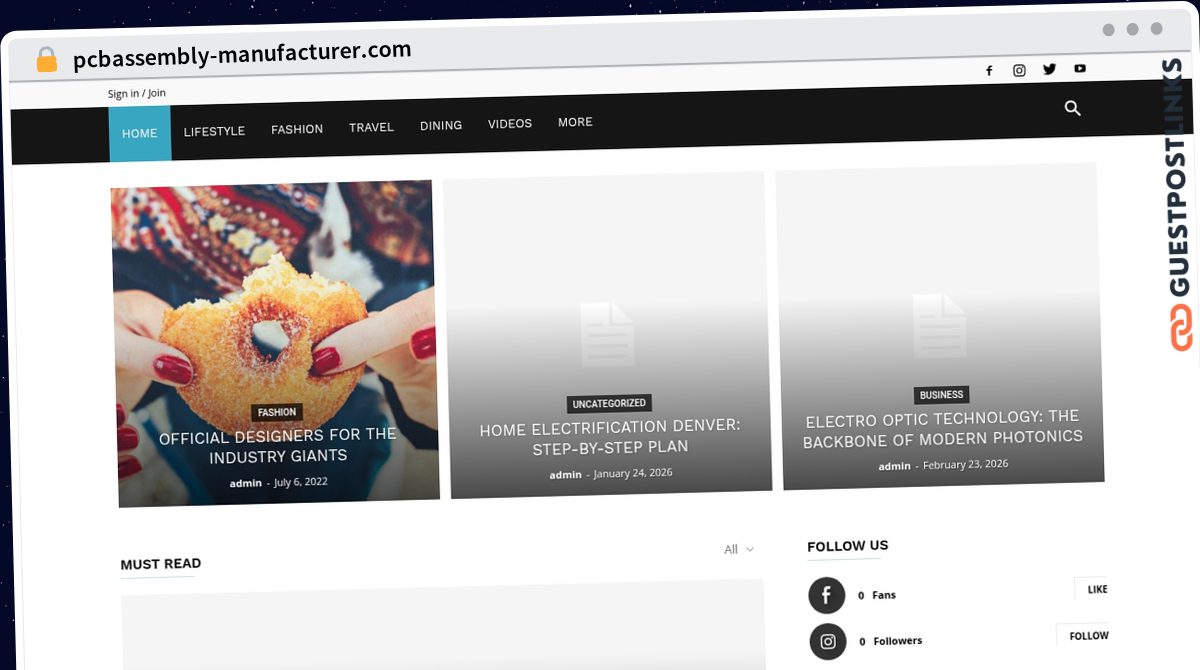The height and width of the screenshot is (670, 1200).
Task: Expand the All filter dropdown
Action: point(739,549)
